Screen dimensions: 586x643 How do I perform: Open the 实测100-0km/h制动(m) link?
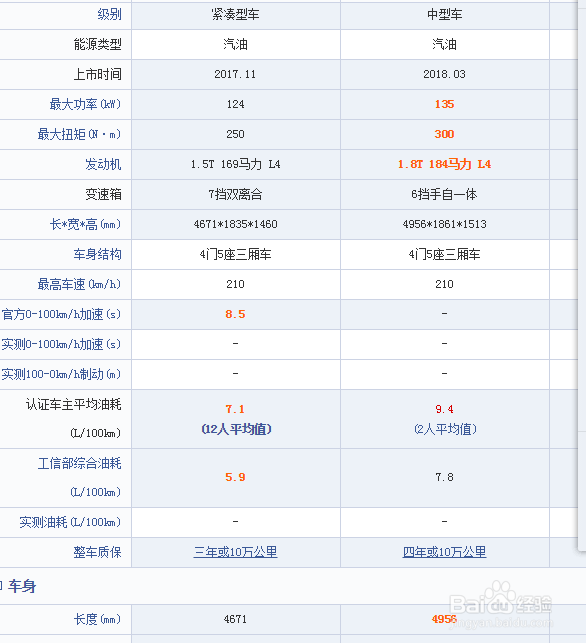61,374
